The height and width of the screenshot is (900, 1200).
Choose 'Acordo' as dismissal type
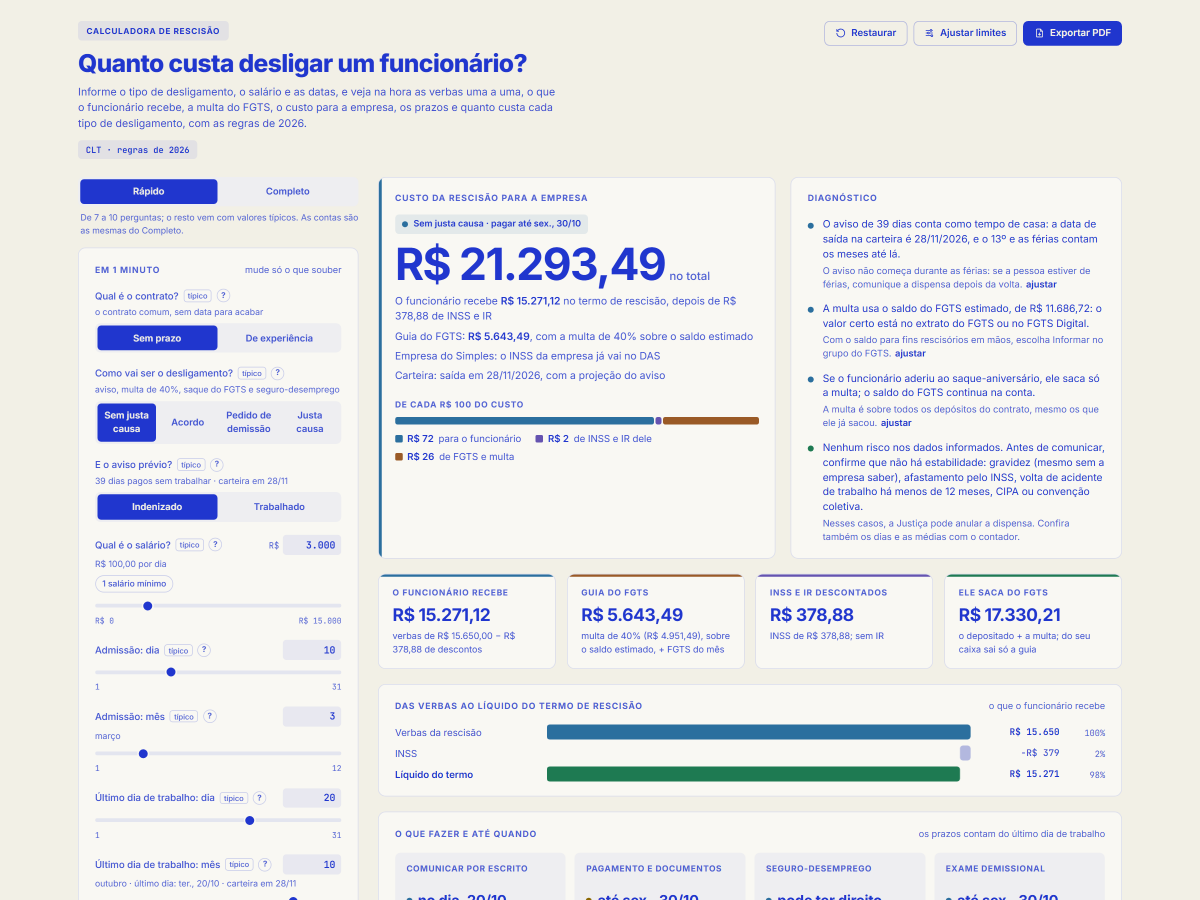click(187, 422)
